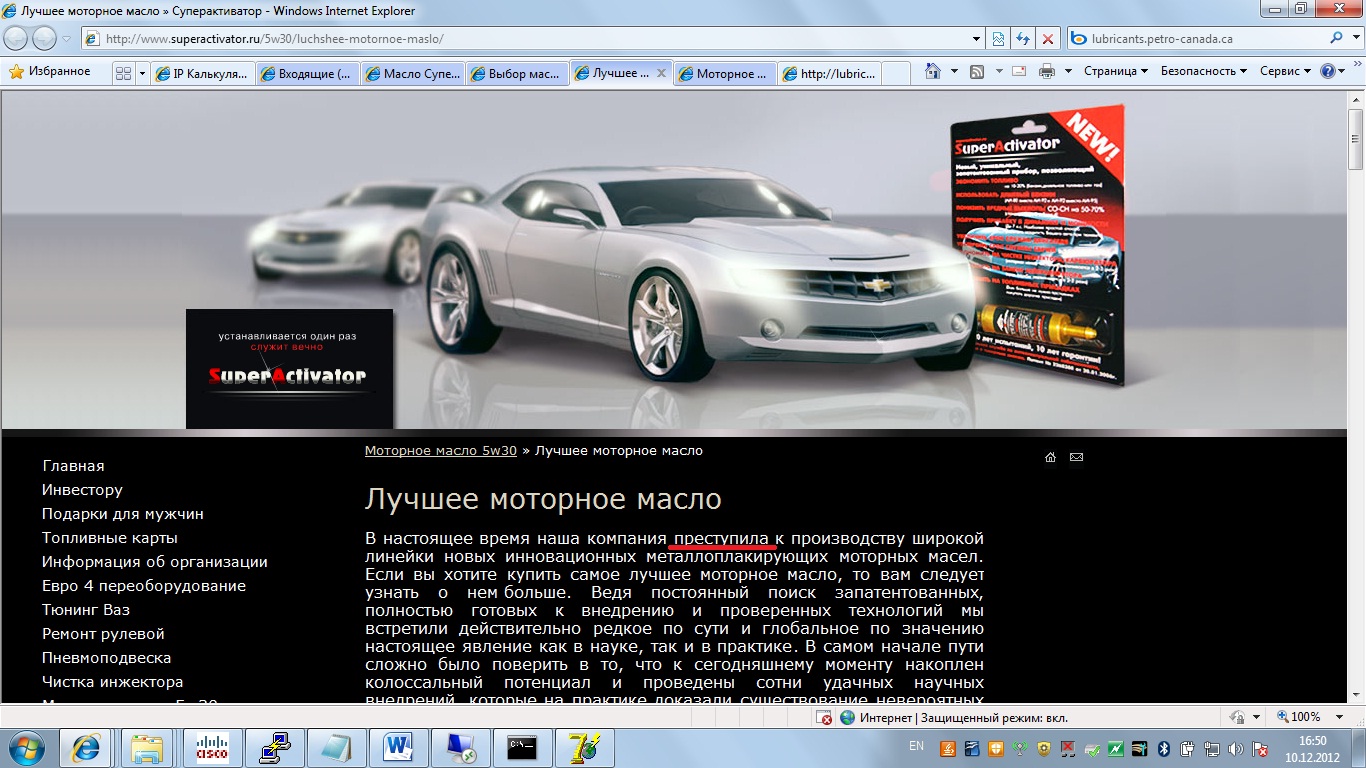Stop loading with the red X icon
Screen dimensions: 1366x768
[x=1047, y=39]
